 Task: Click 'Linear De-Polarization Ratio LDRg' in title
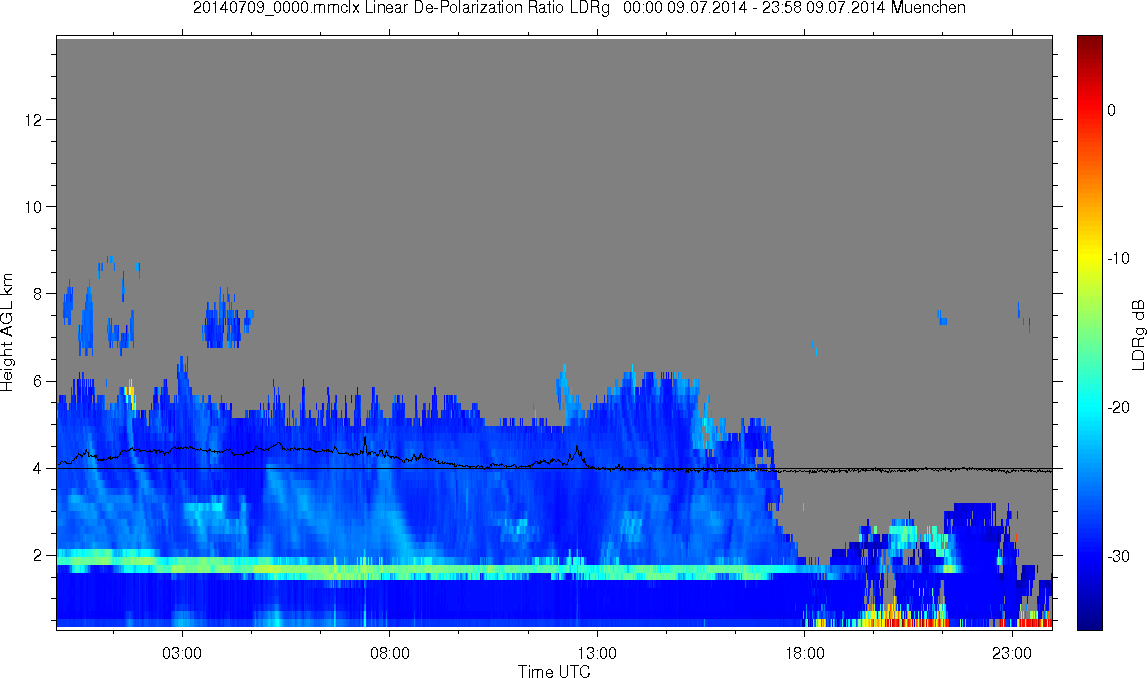pos(487,8)
